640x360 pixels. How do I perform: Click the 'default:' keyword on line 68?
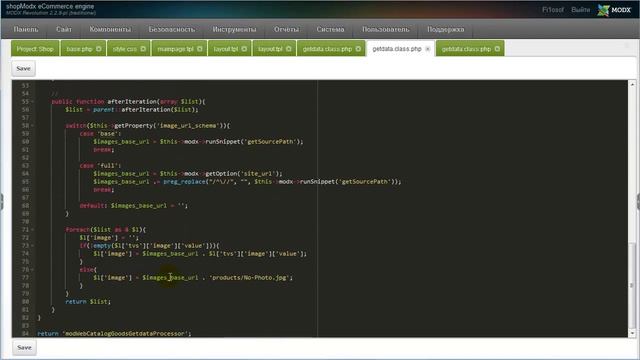pyautogui.click(x=93, y=206)
